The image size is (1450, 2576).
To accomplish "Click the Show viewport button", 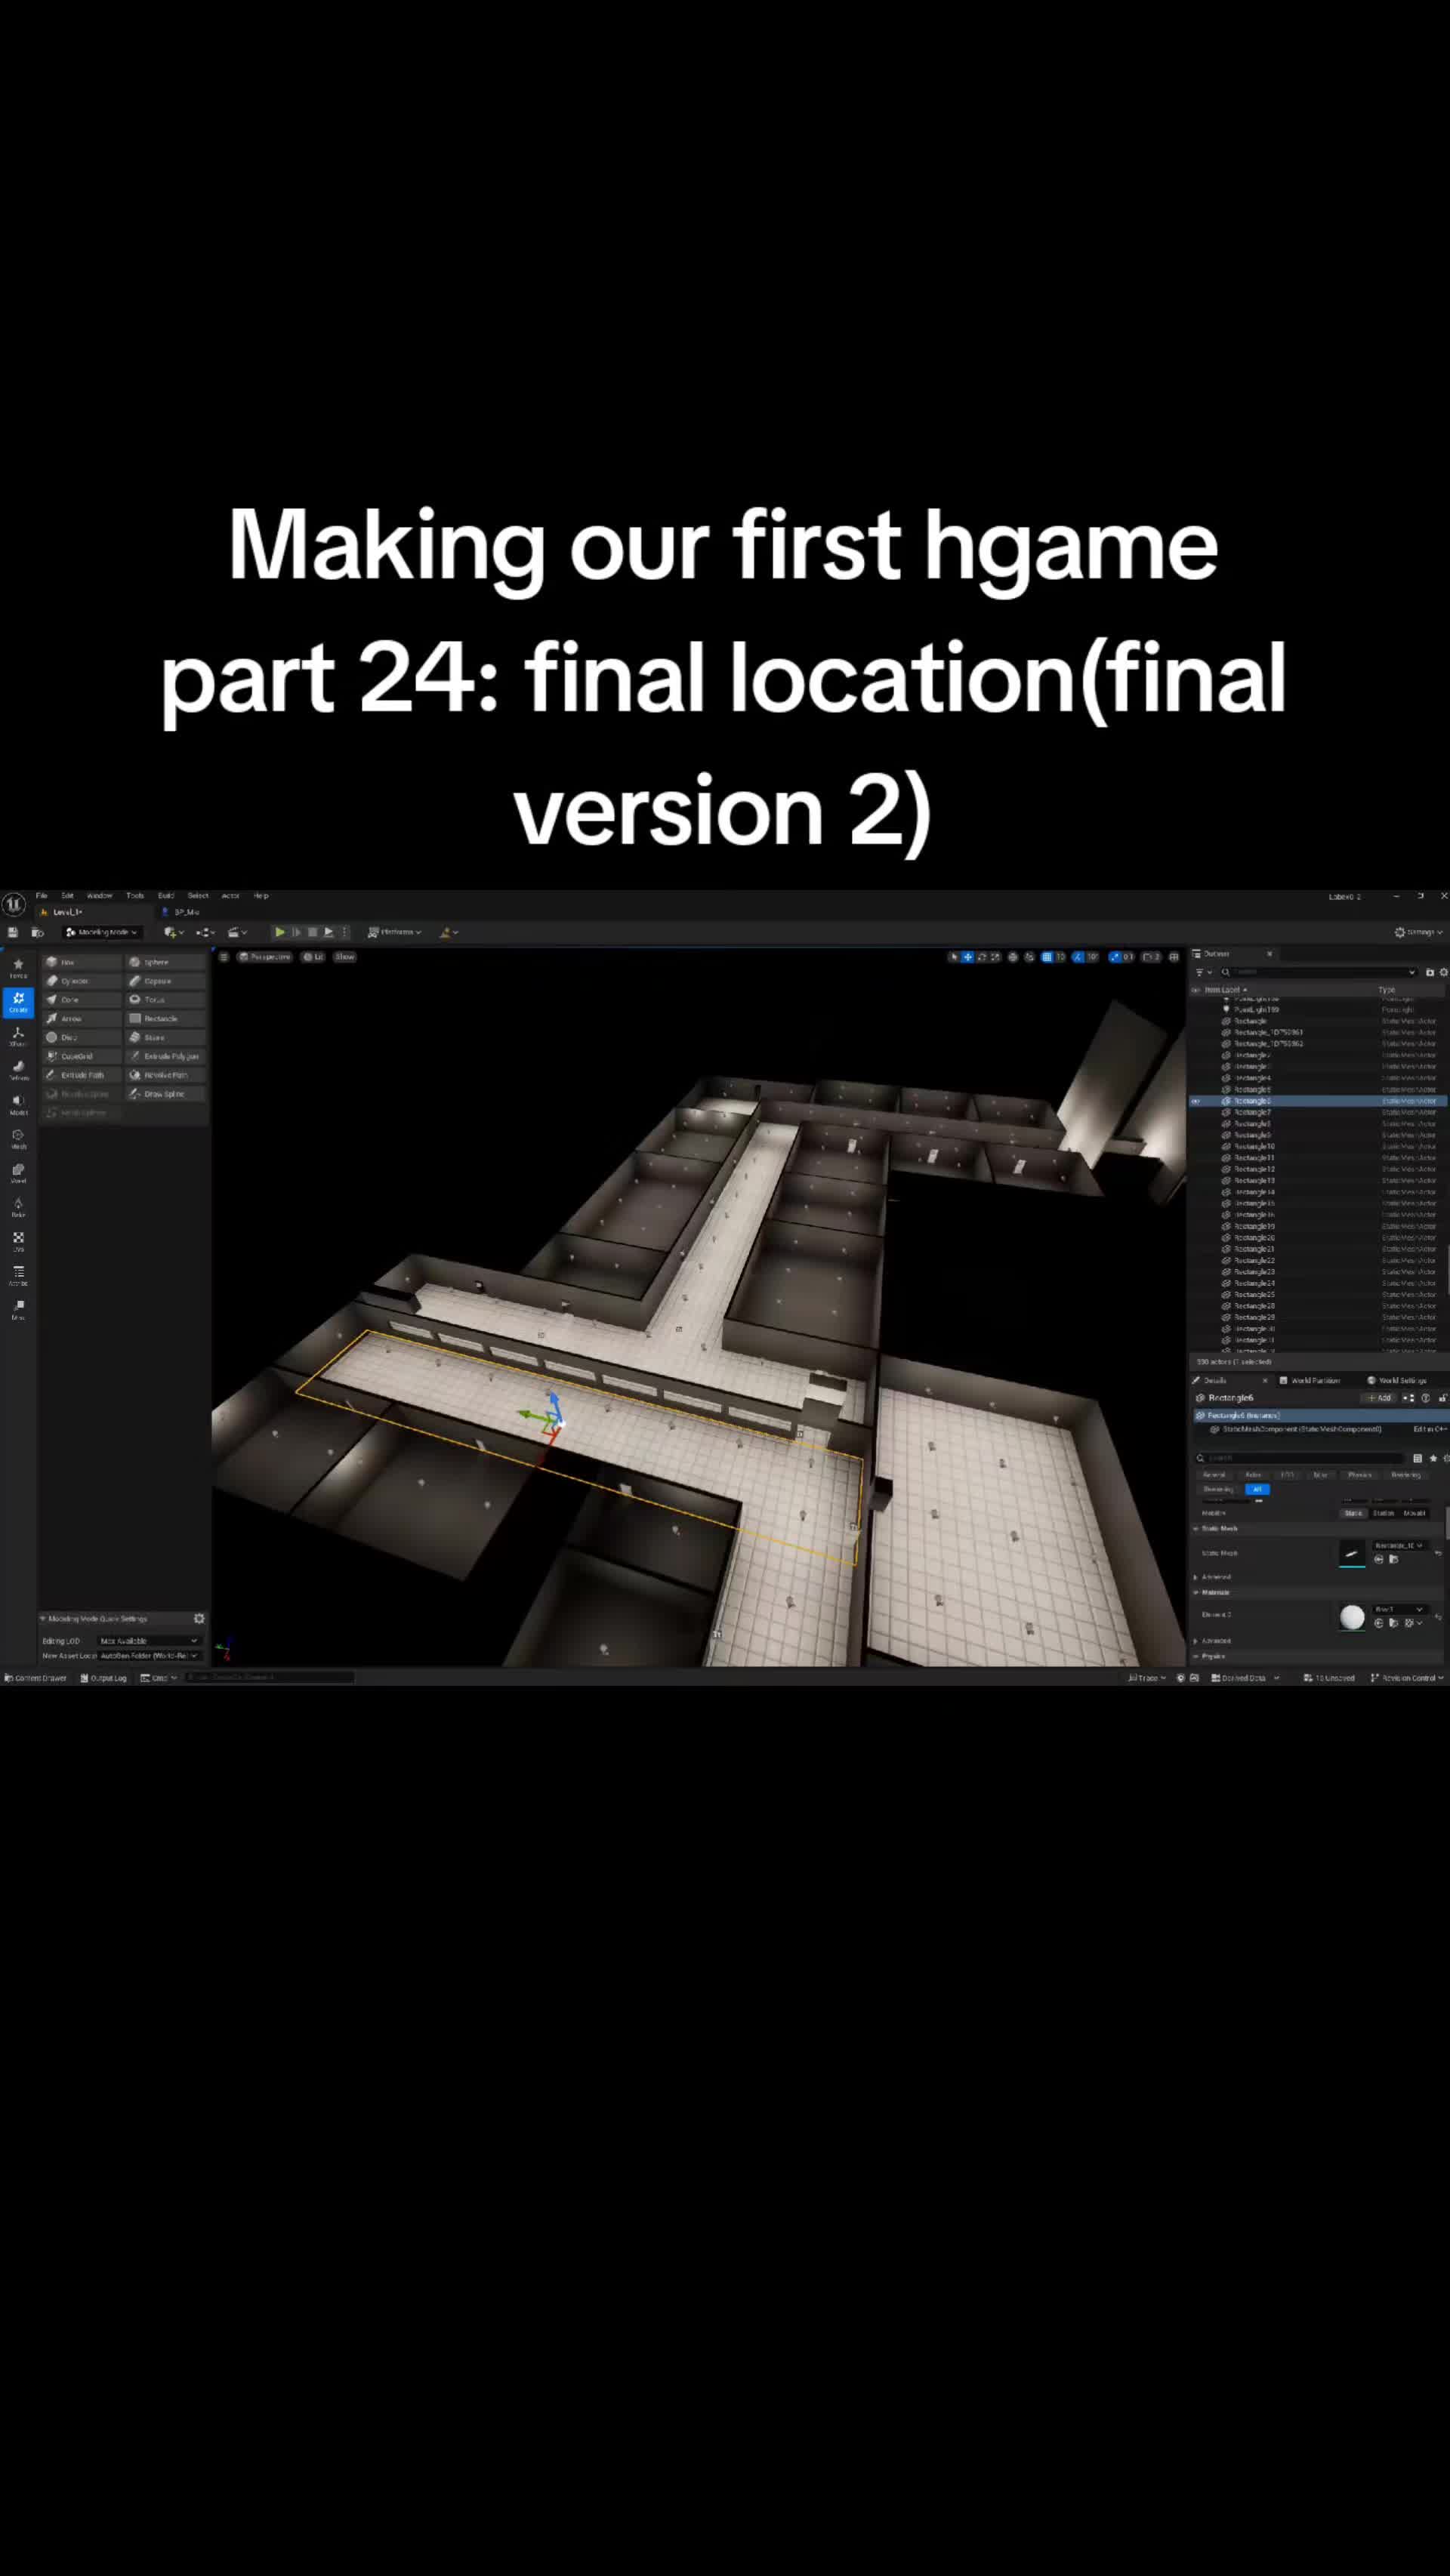I will pyautogui.click(x=345, y=957).
